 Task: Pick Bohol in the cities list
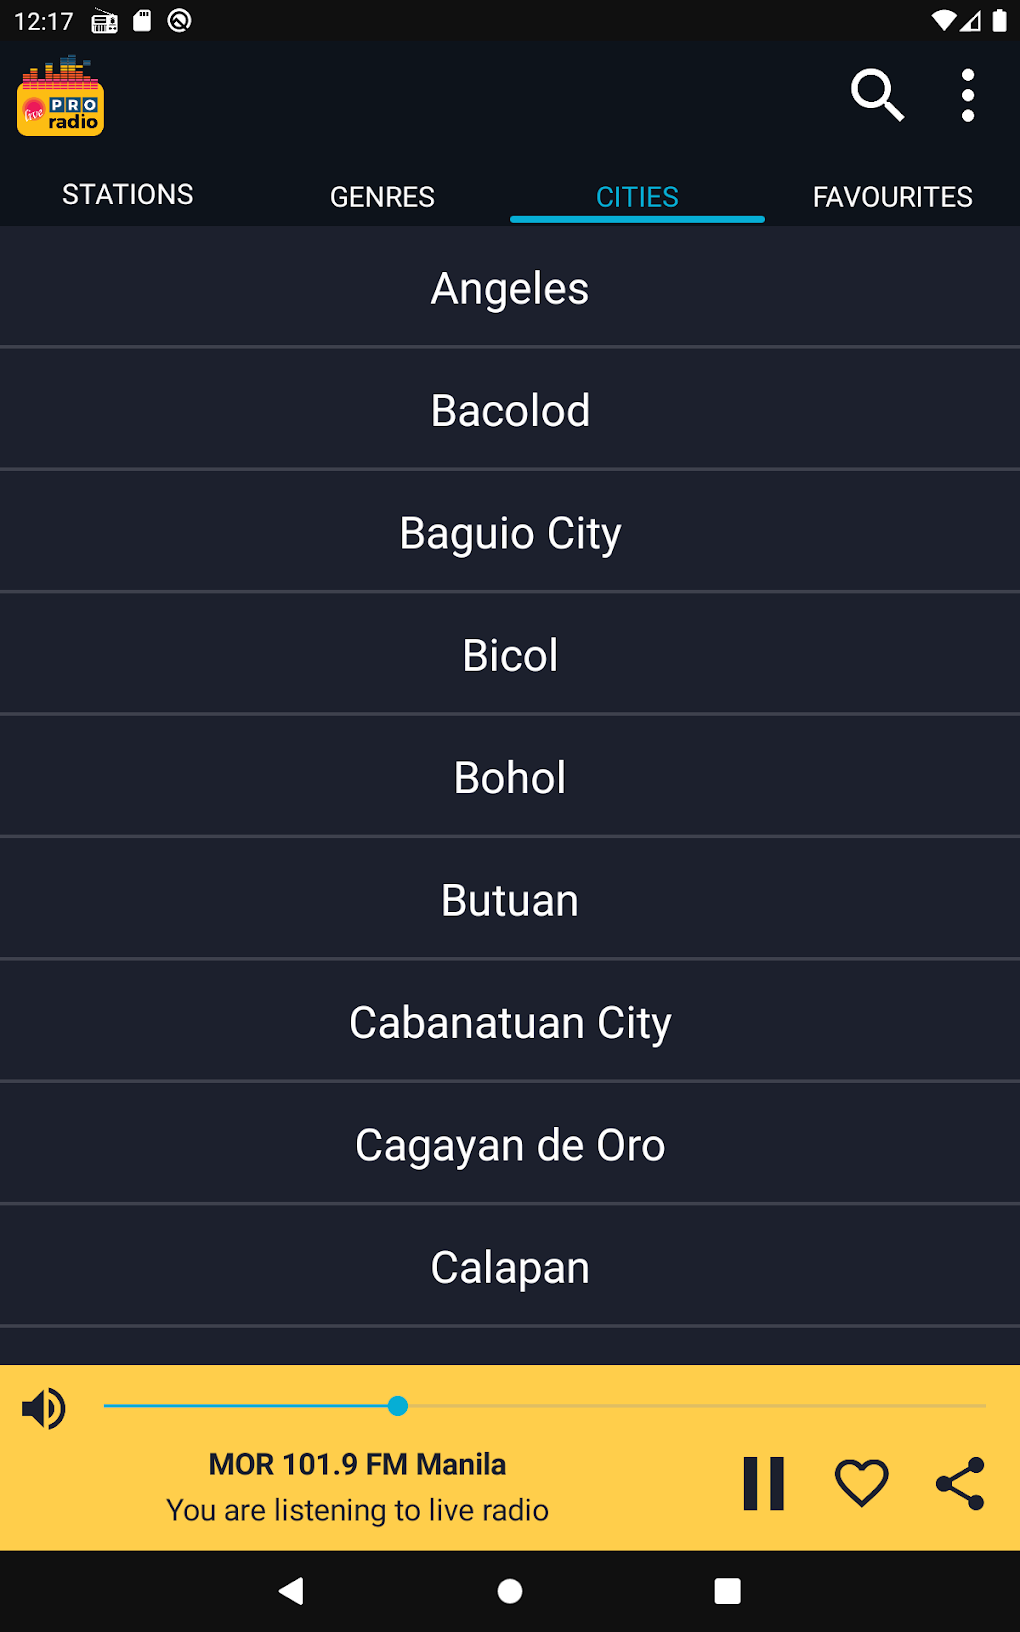click(510, 778)
